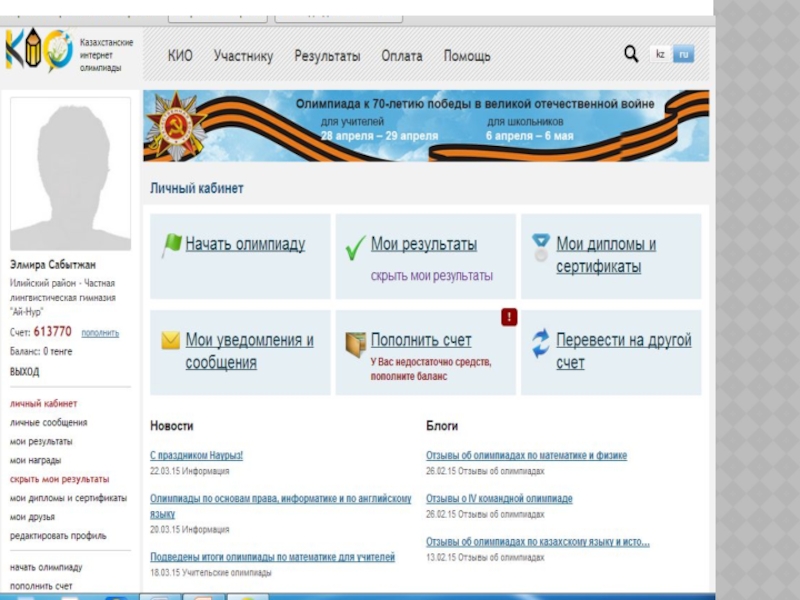800x600 pixels.
Task: Click the Блоги heading
Action: click(x=442, y=426)
